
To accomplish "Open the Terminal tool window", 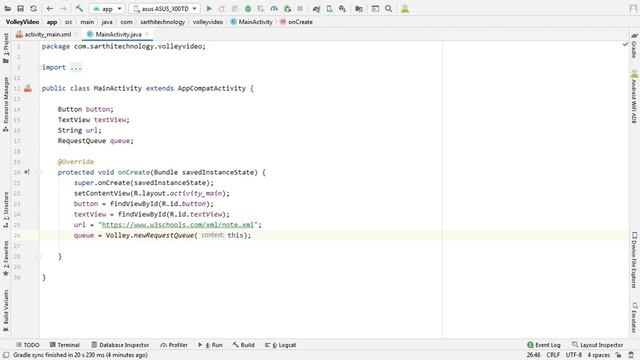I will 65,345.
